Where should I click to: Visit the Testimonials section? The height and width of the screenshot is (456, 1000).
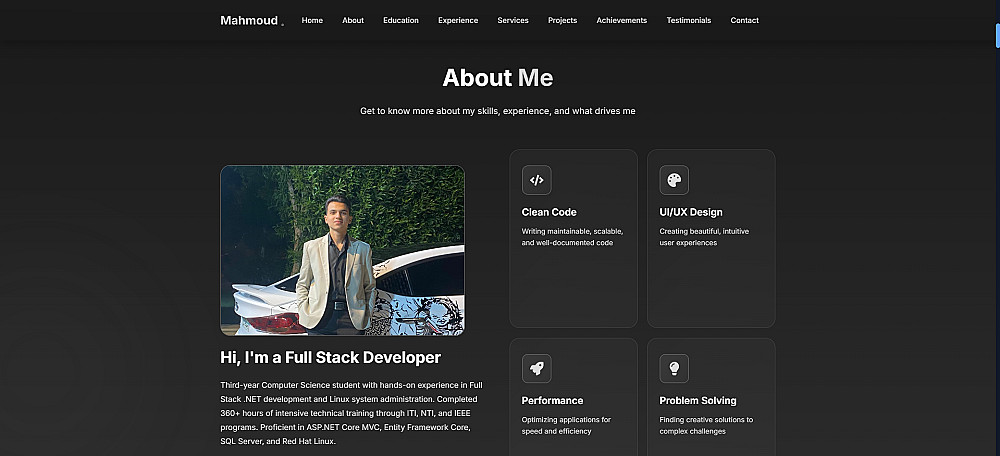point(689,20)
